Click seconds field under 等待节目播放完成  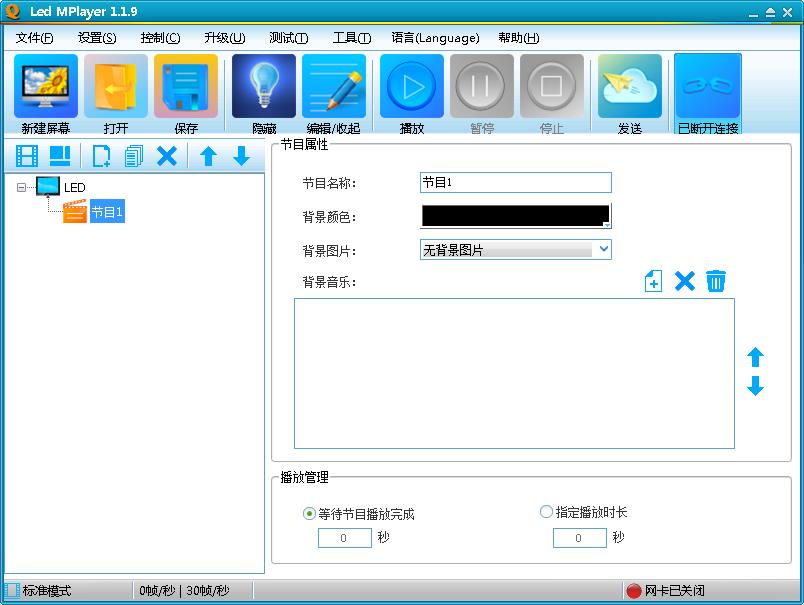tap(345, 538)
